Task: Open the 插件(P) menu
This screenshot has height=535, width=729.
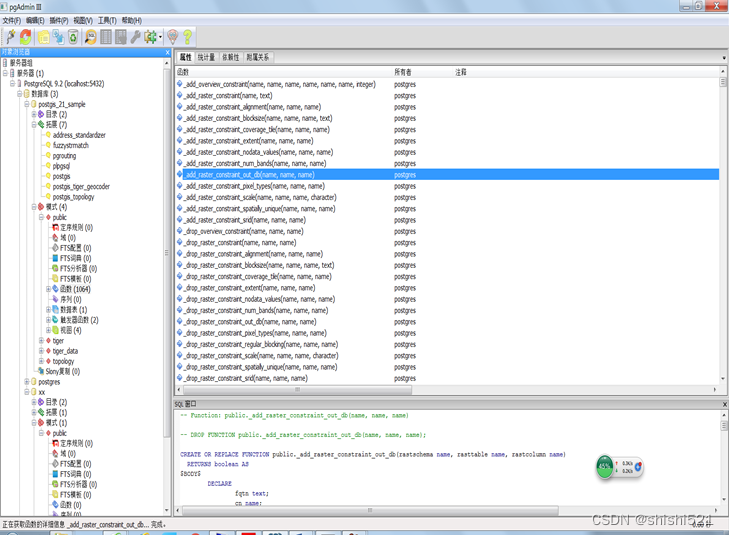Action: click(59, 20)
